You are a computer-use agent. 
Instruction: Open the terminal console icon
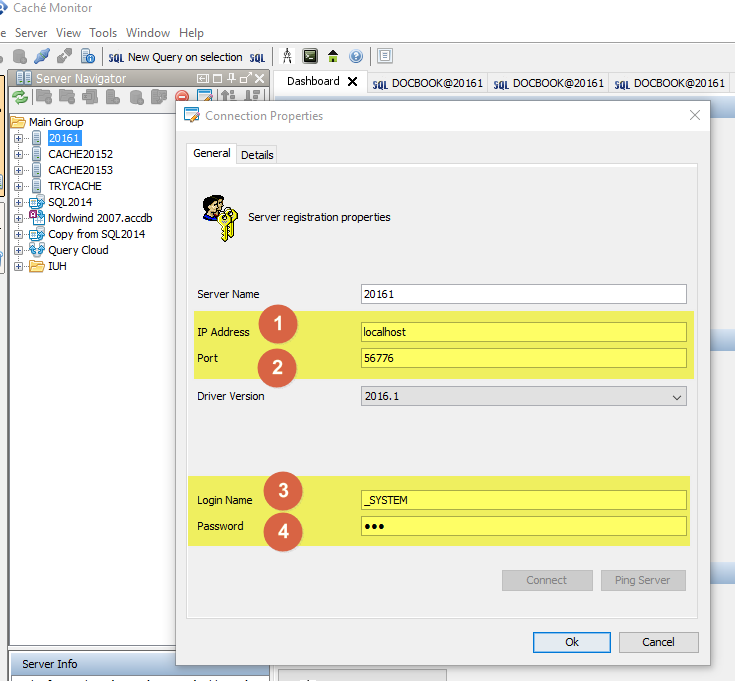coord(311,57)
